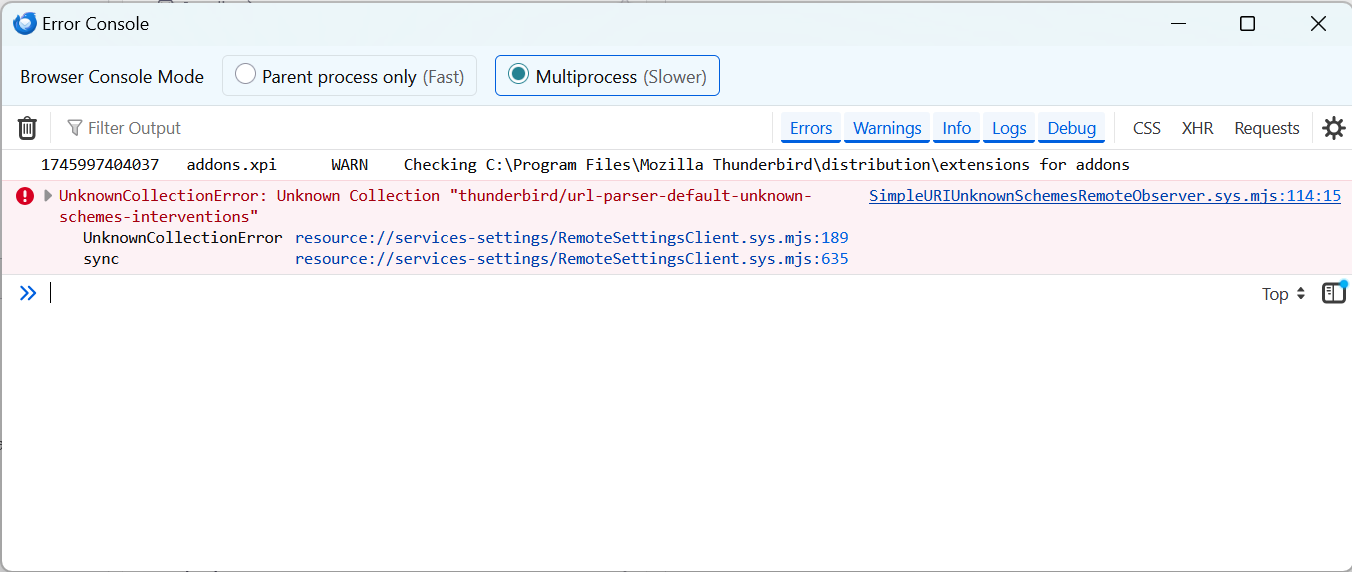Click the console prompt chevron icon
This screenshot has width=1352, height=572.
pos(28,292)
